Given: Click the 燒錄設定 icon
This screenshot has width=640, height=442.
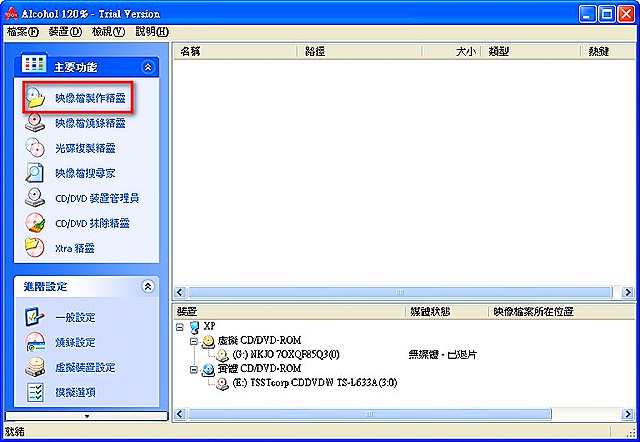Looking at the screenshot, I should tap(35, 342).
